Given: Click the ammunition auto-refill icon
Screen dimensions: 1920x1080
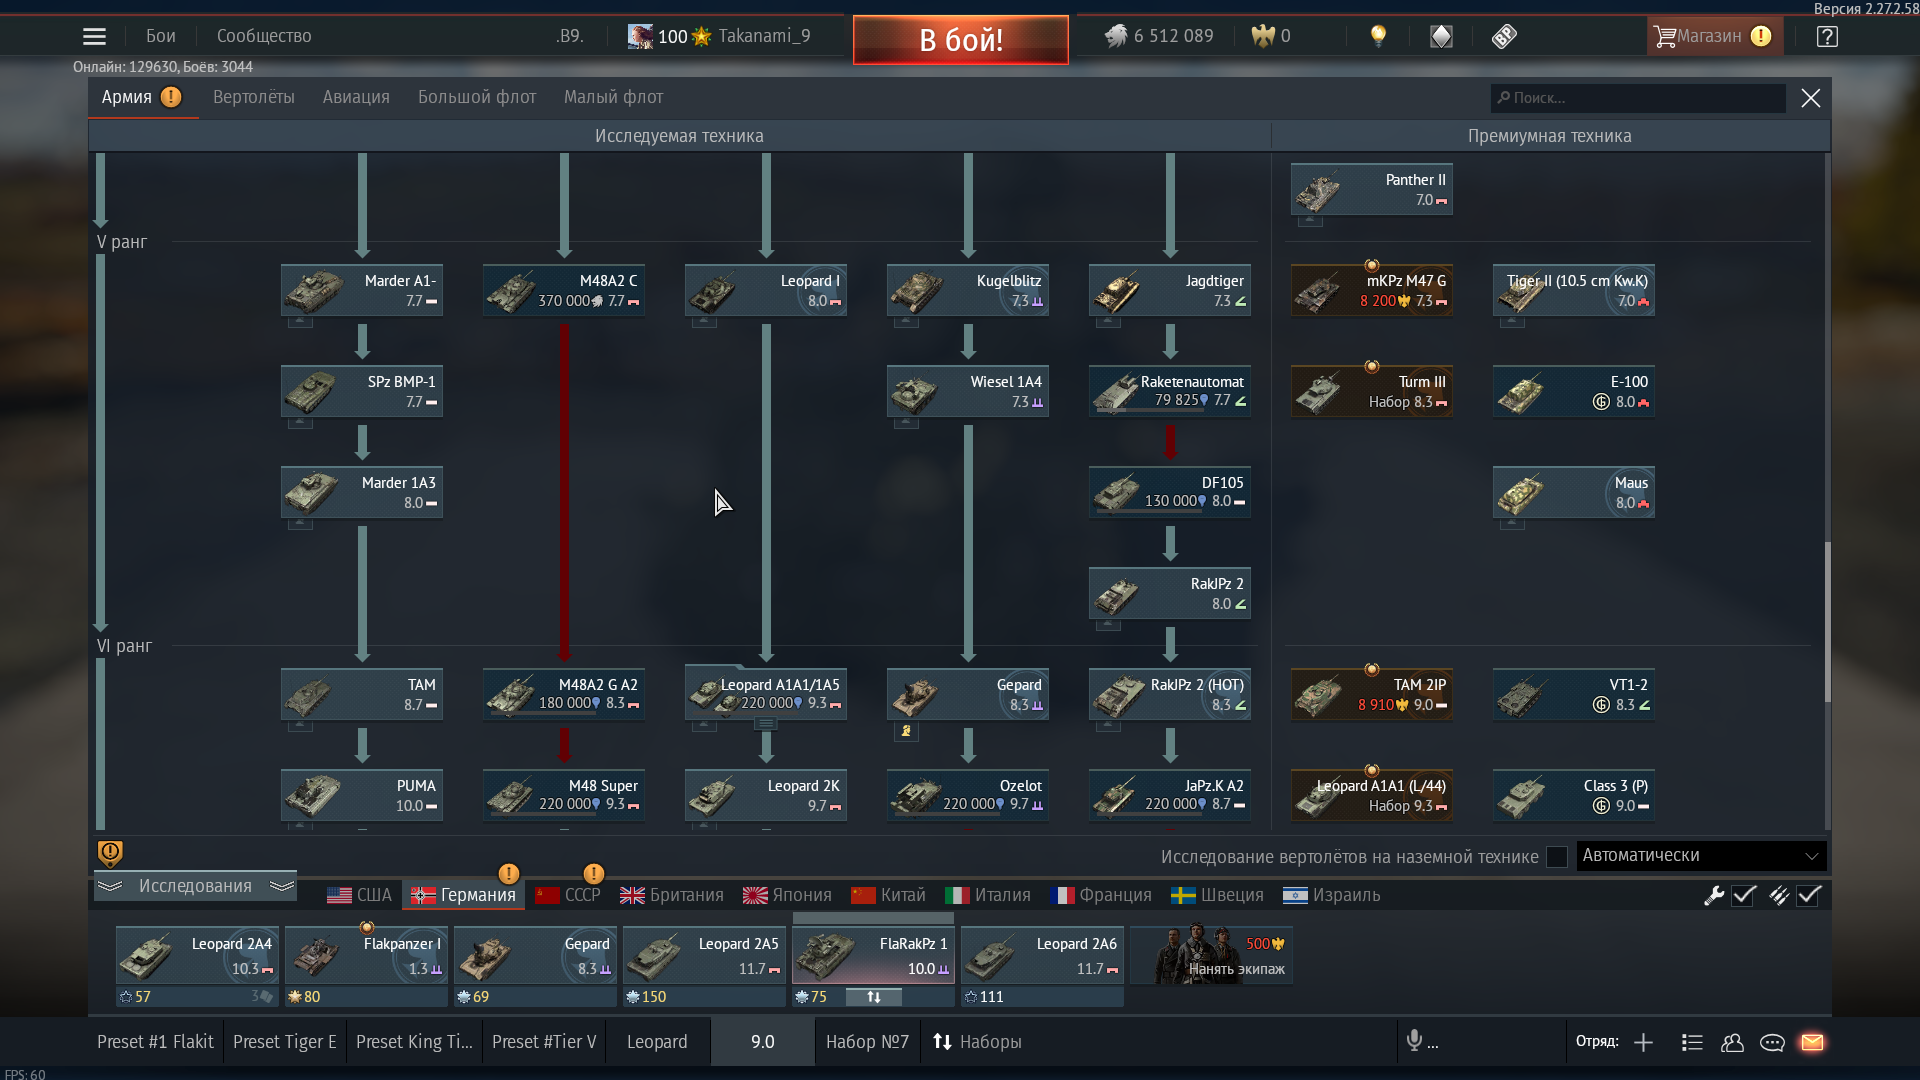Looking at the screenshot, I should pos(1778,895).
